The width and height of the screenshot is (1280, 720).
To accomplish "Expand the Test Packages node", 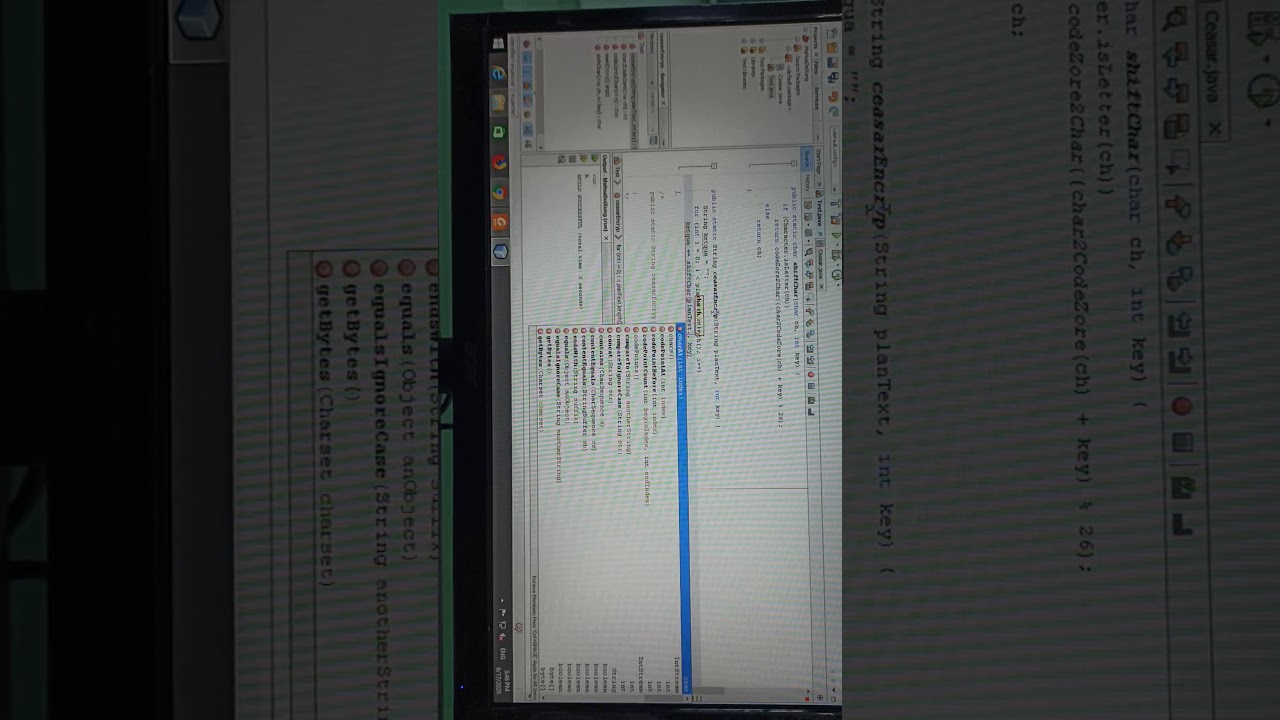I will click(762, 40).
